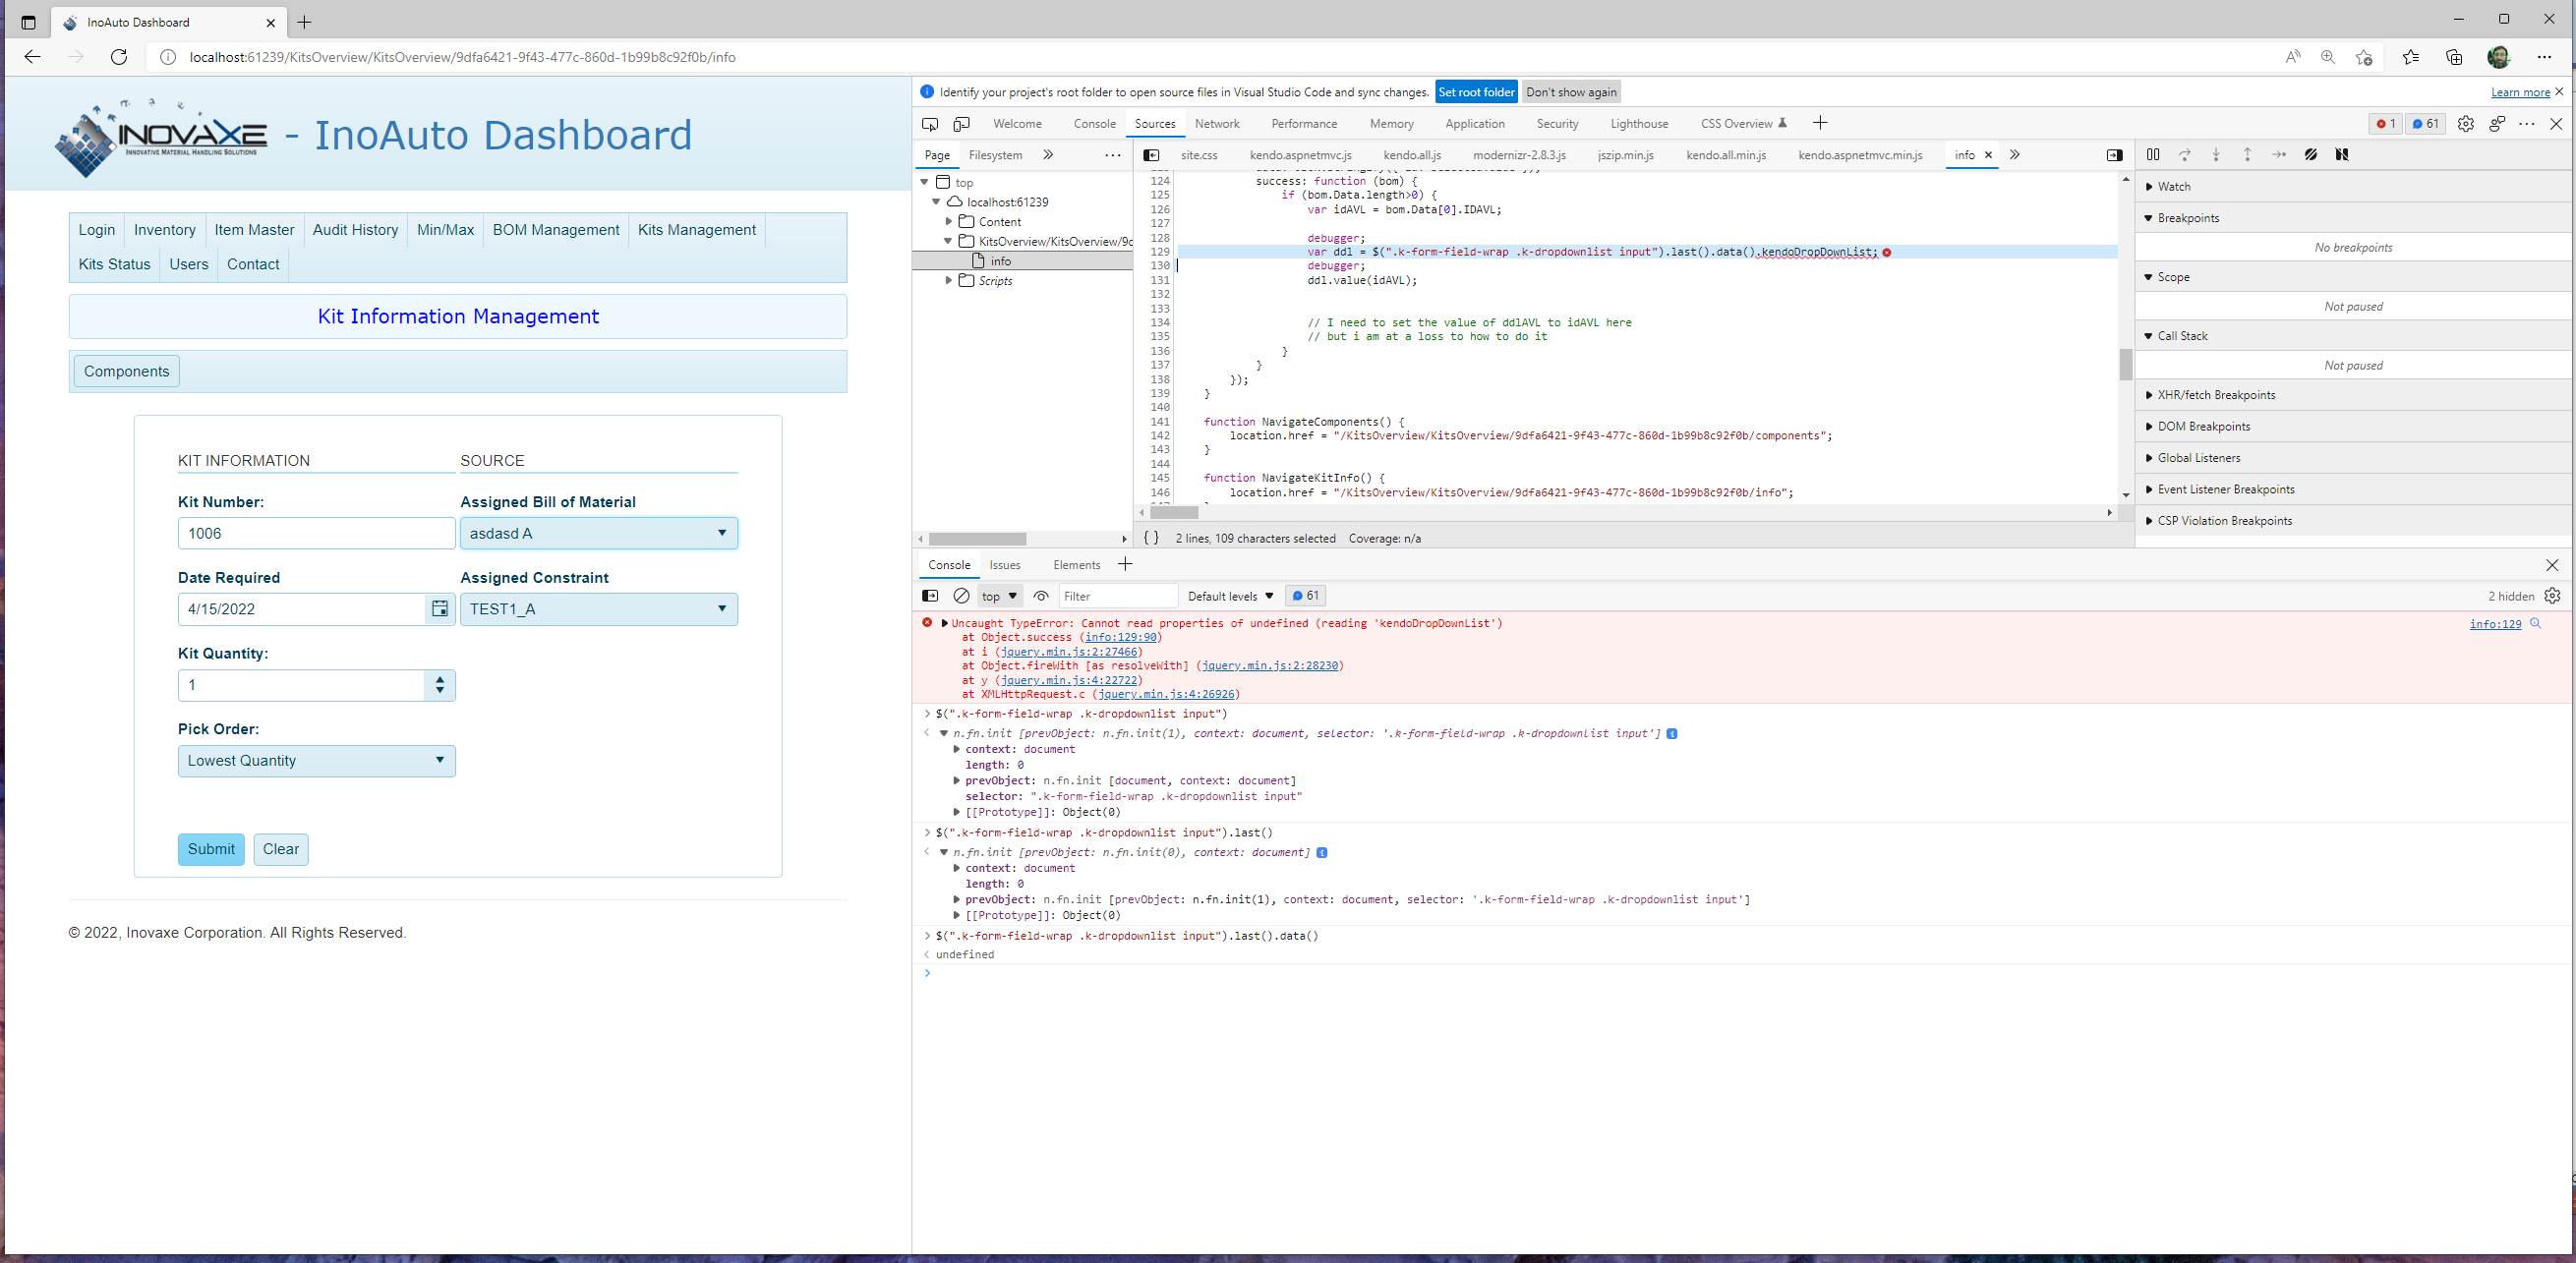The image size is (2576, 1263).
Task: Open Assigned Bill of Material dropdown
Action: pyautogui.click(x=598, y=533)
